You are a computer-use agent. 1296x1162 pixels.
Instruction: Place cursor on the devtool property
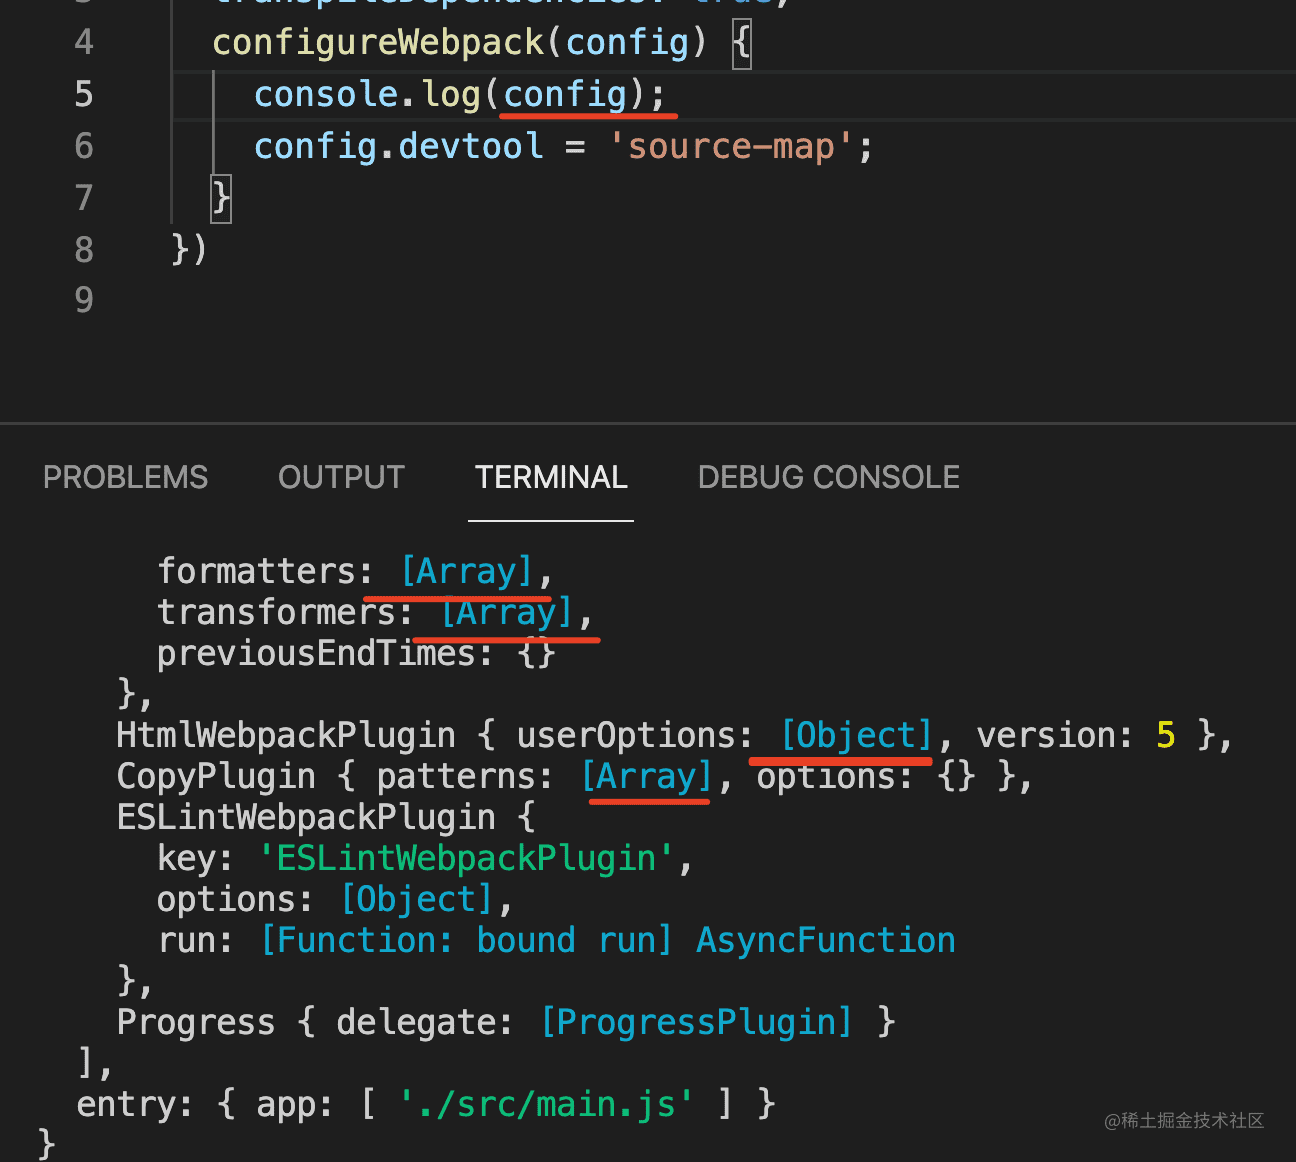pyautogui.click(x=470, y=146)
